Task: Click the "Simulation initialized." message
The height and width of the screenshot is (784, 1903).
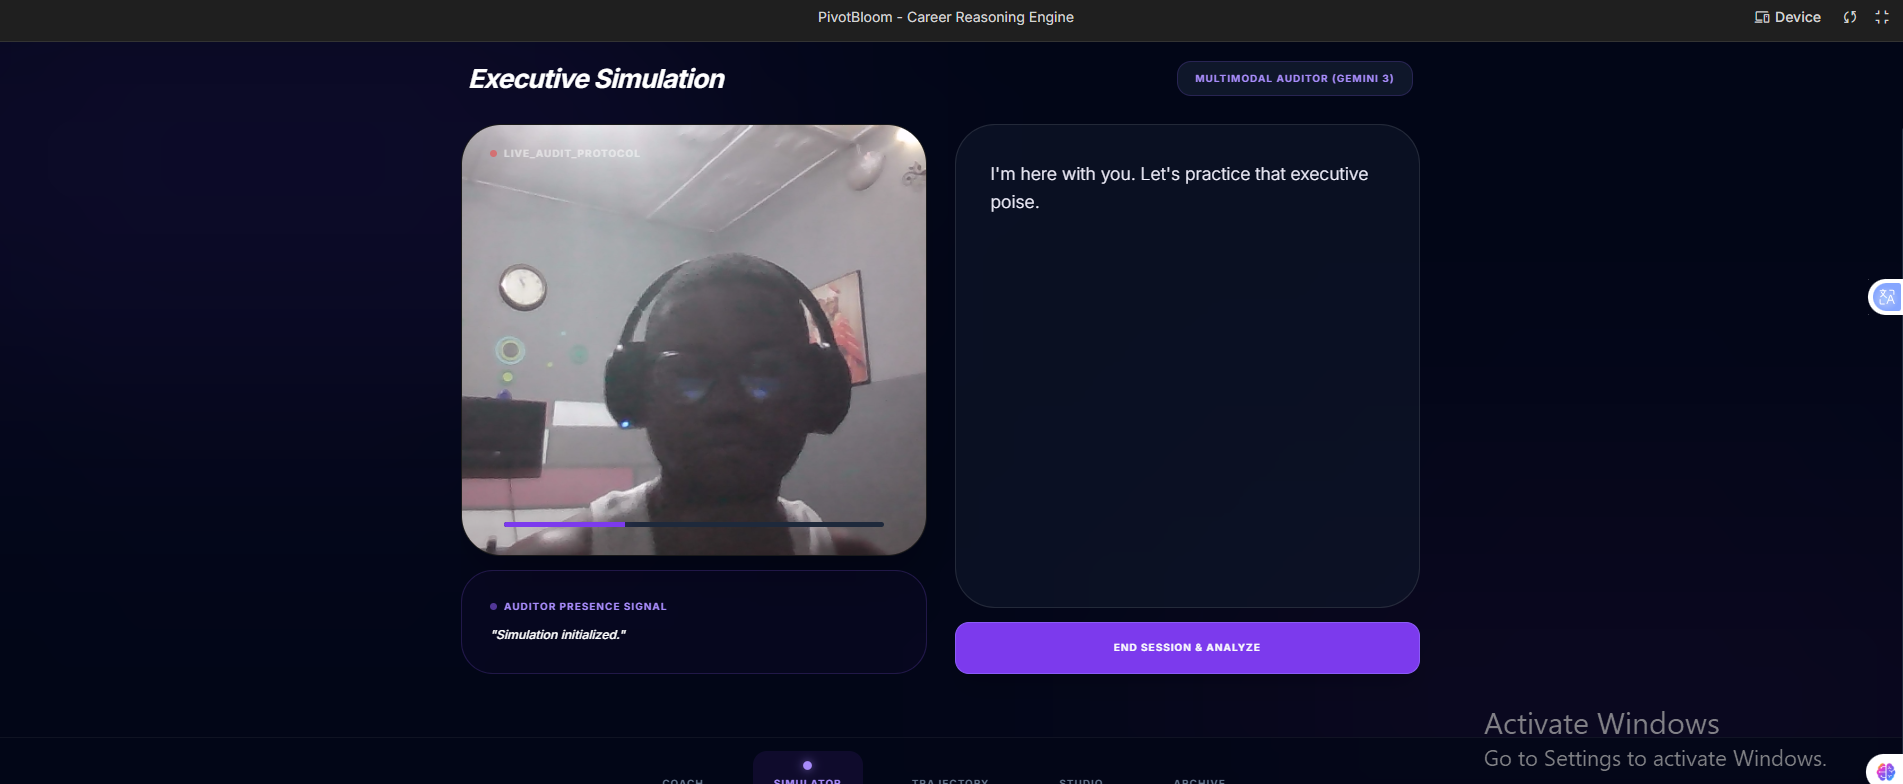Action: tap(559, 634)
